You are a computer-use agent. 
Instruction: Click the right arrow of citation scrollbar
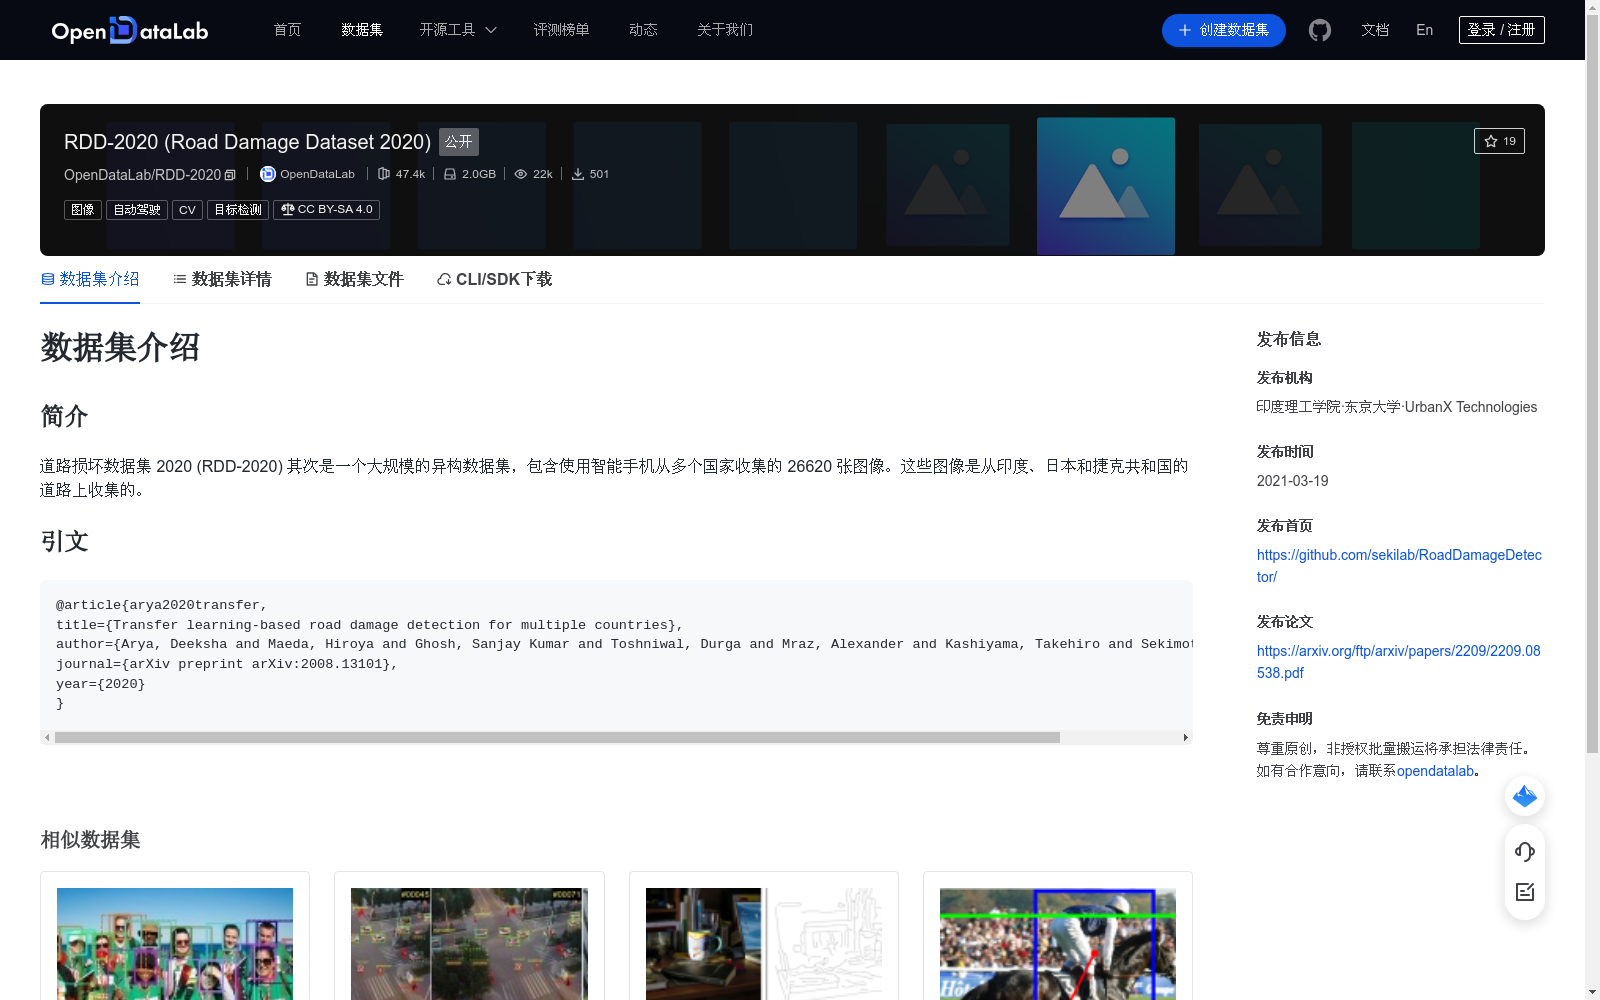(x=1186, y=737)
